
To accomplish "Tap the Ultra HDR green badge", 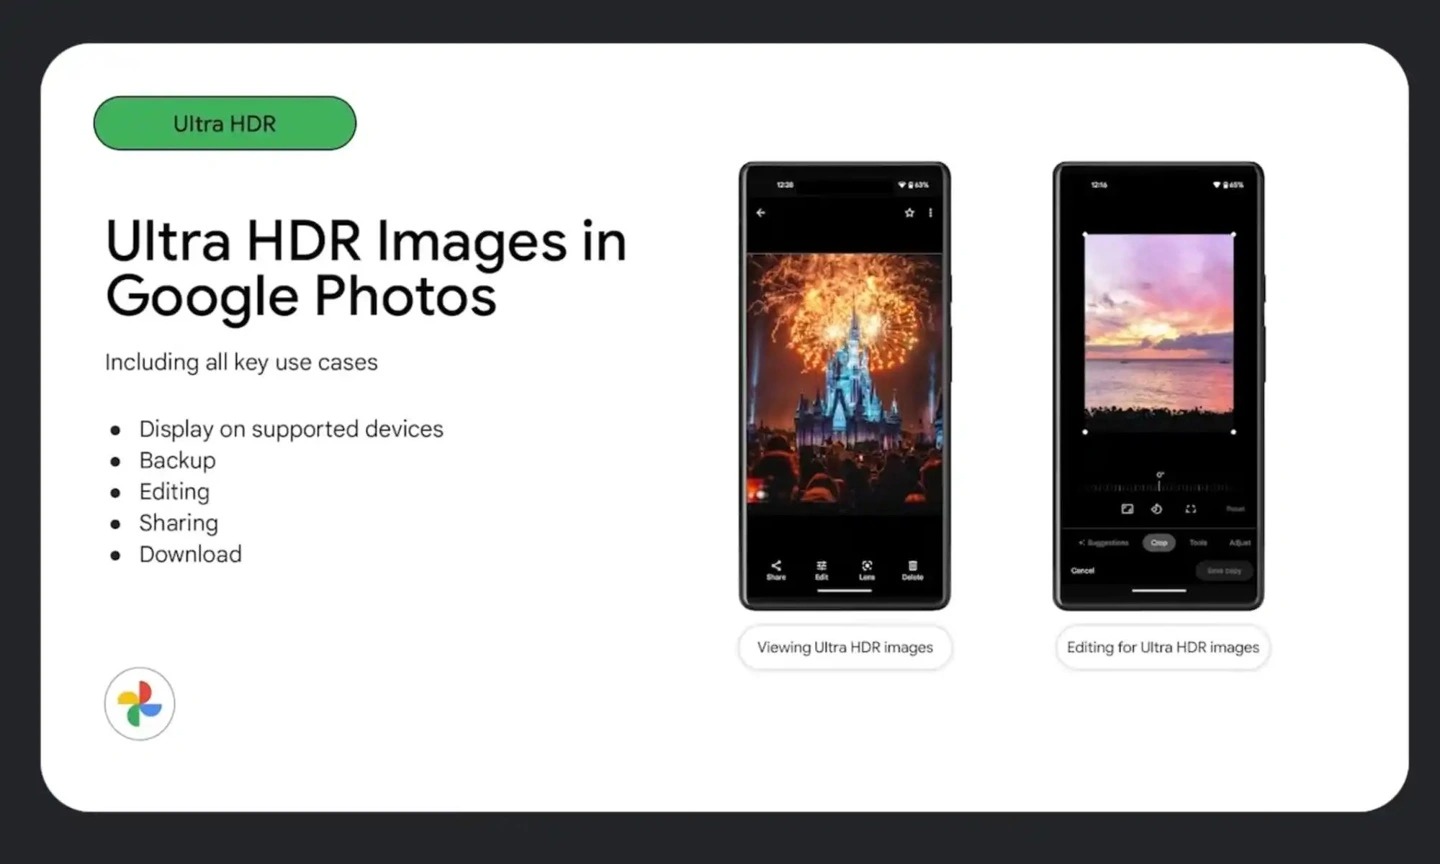I will (224, 123).
